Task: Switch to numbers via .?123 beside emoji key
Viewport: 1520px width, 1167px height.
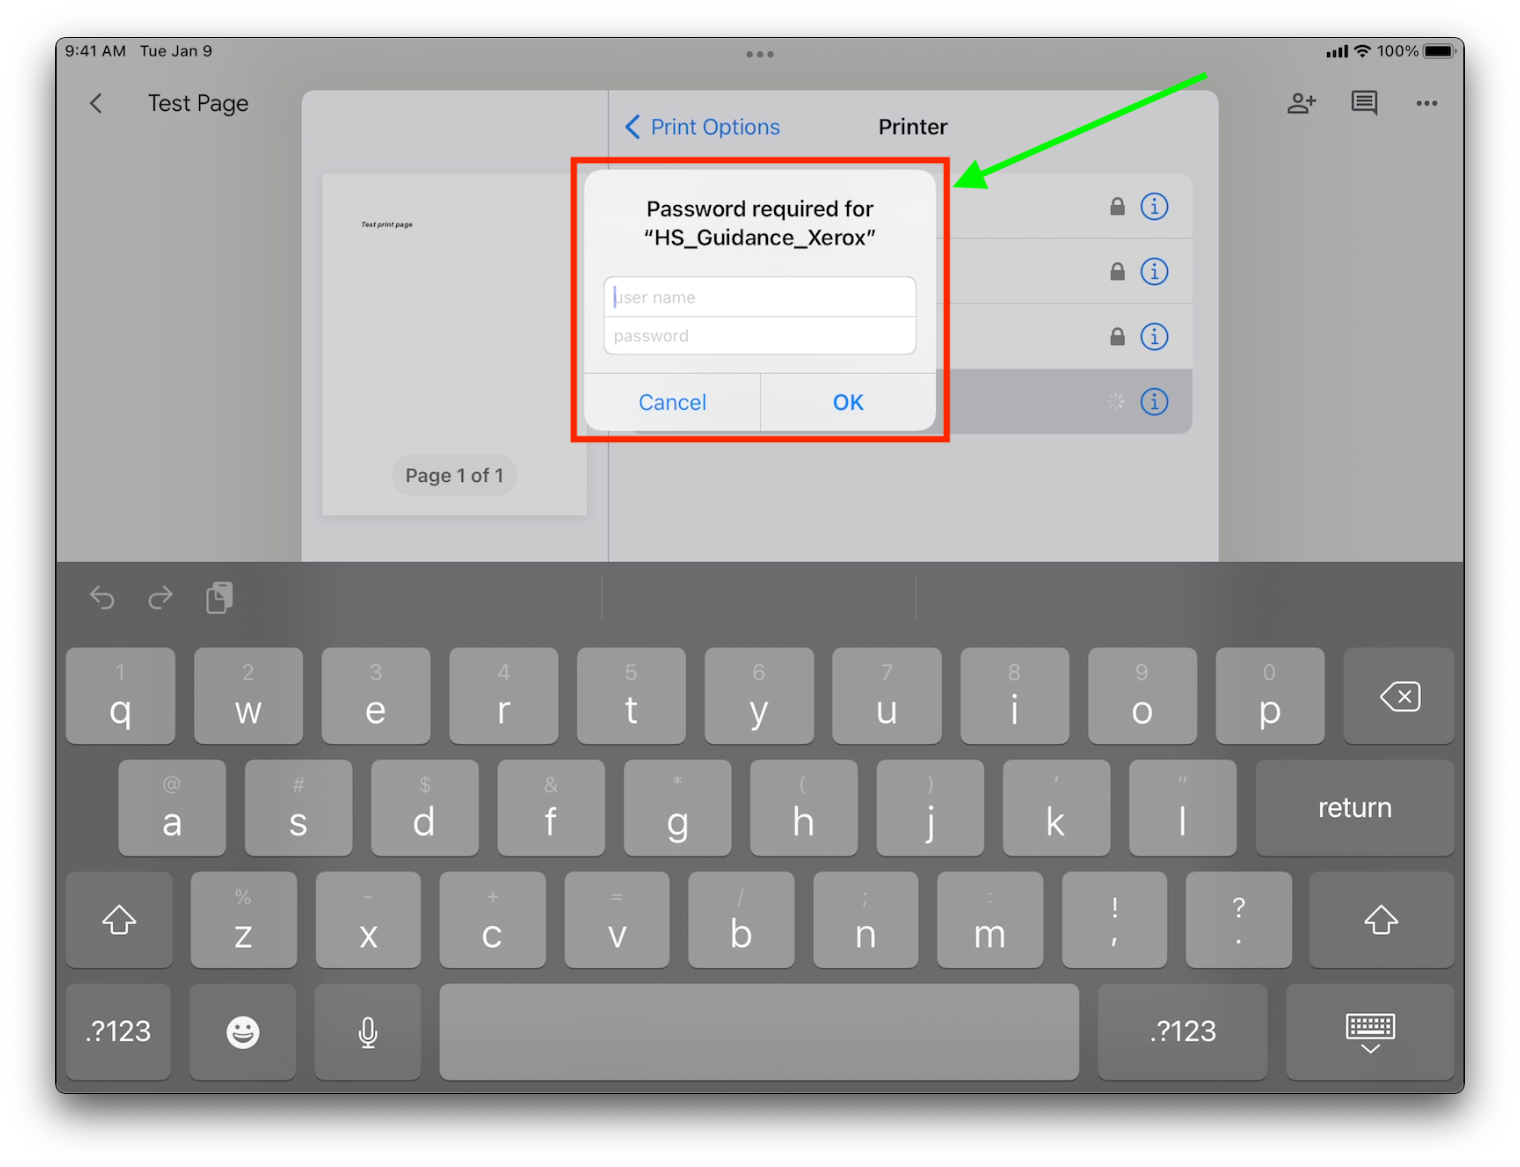Action: 118,1032
